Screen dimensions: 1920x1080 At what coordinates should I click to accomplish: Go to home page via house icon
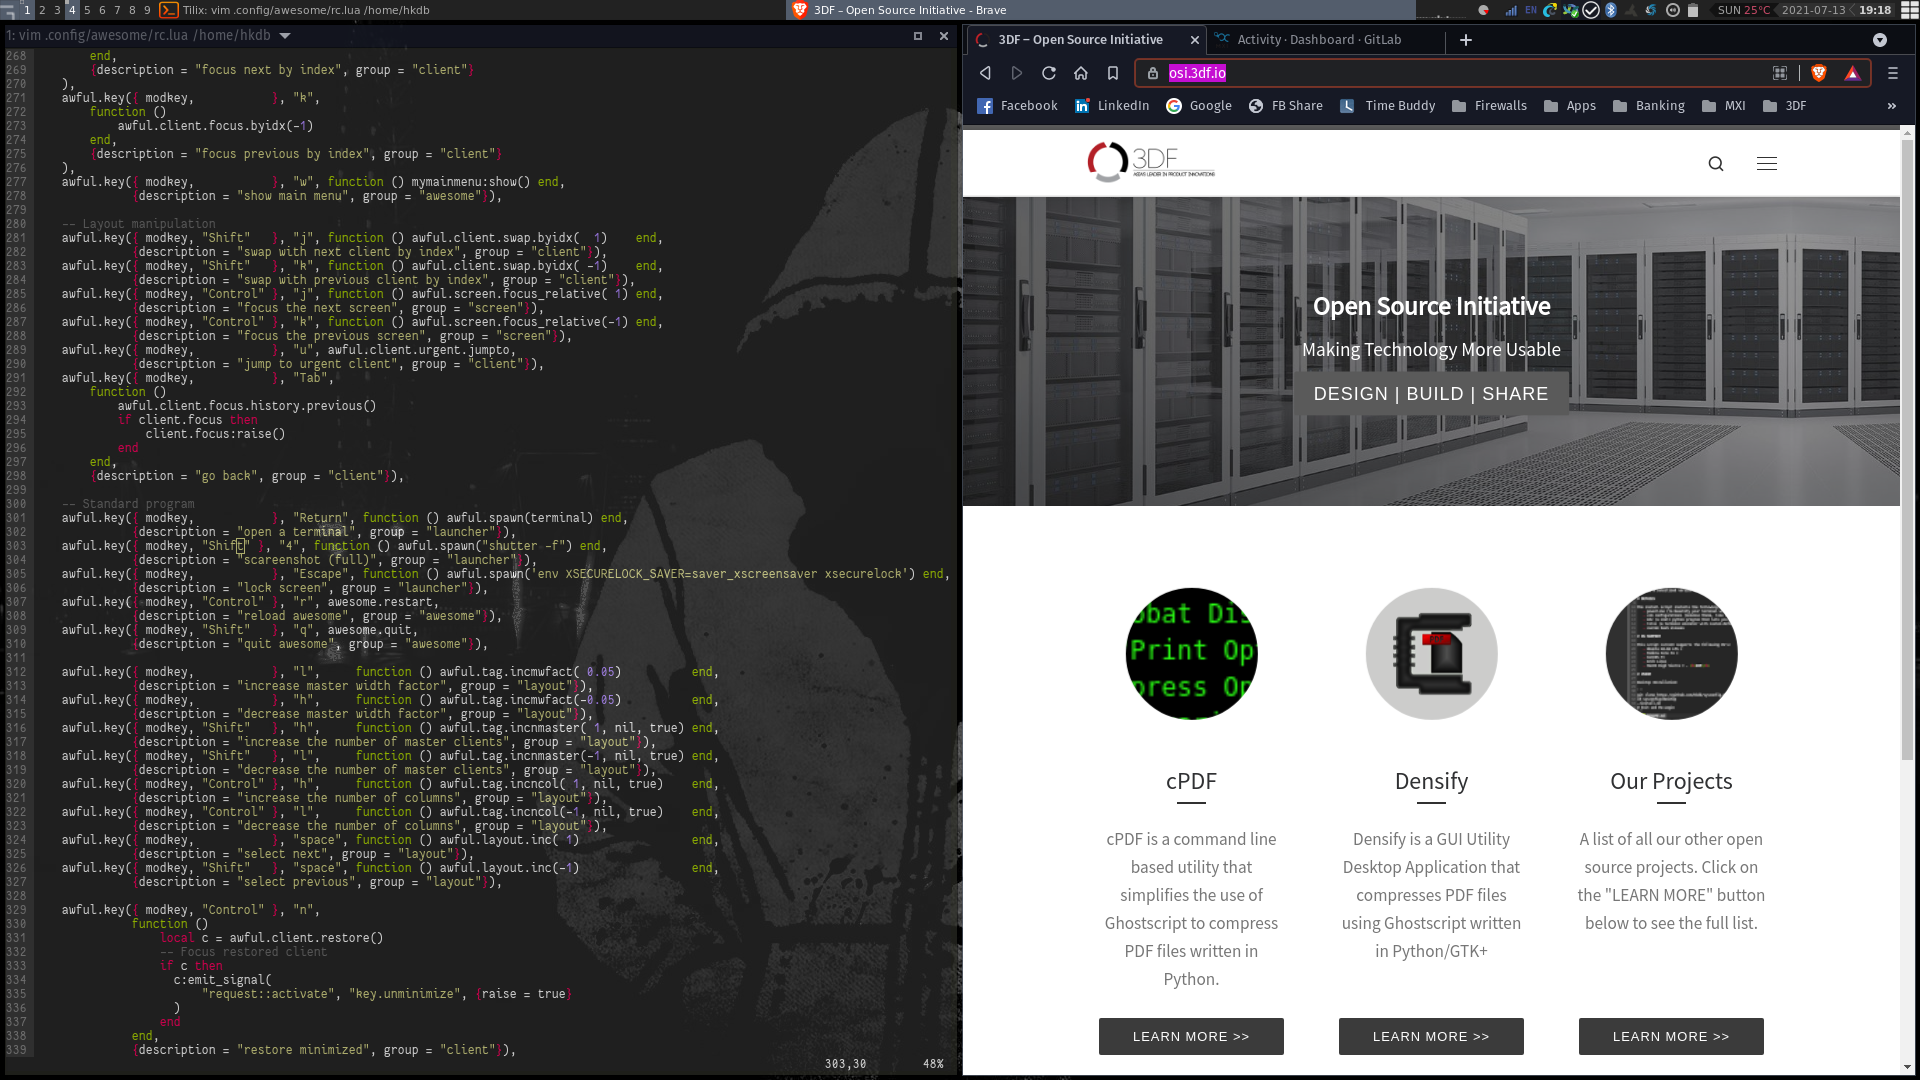pyautogui.click(x=1081, y=73)
